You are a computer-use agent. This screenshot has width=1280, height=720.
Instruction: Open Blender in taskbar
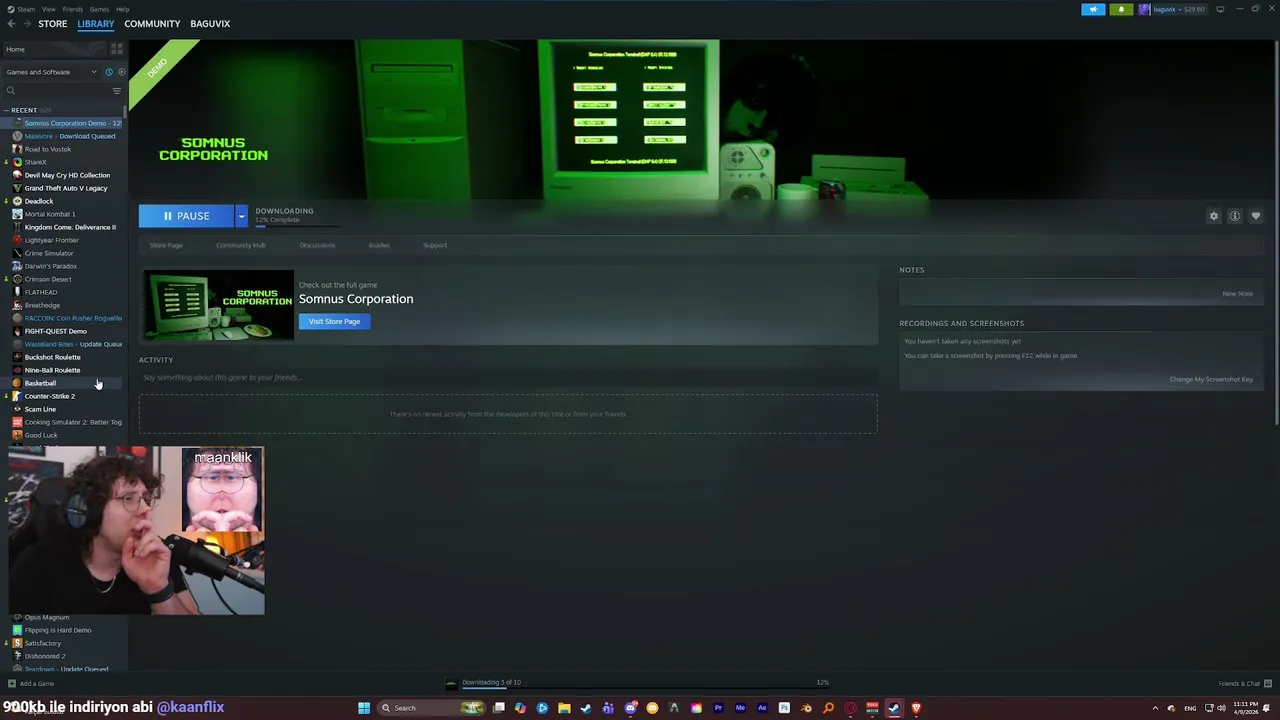(806, 708)
